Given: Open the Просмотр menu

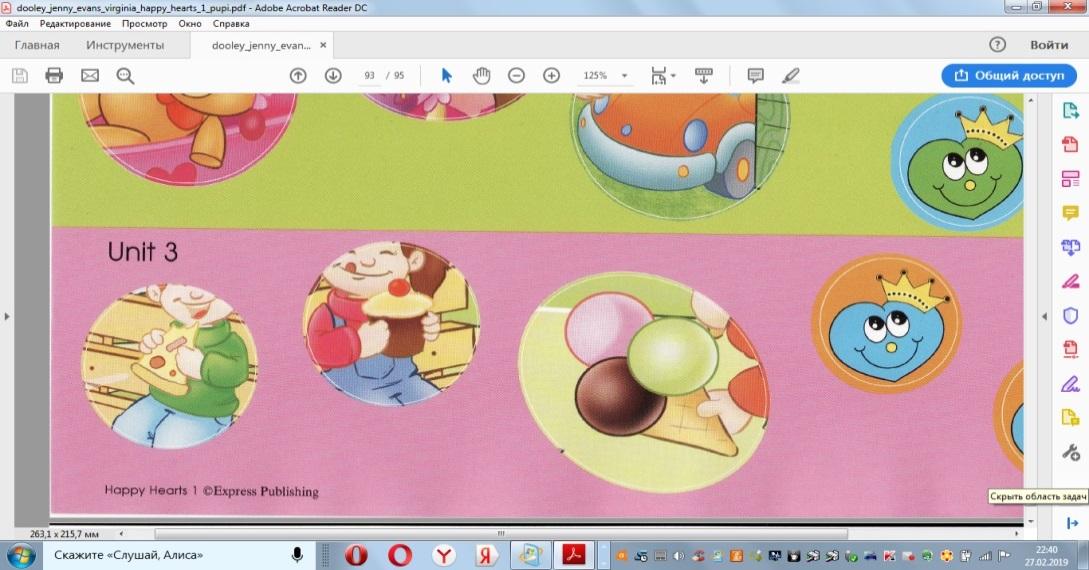Looking at the screenshot, I should tap(144, 24).
